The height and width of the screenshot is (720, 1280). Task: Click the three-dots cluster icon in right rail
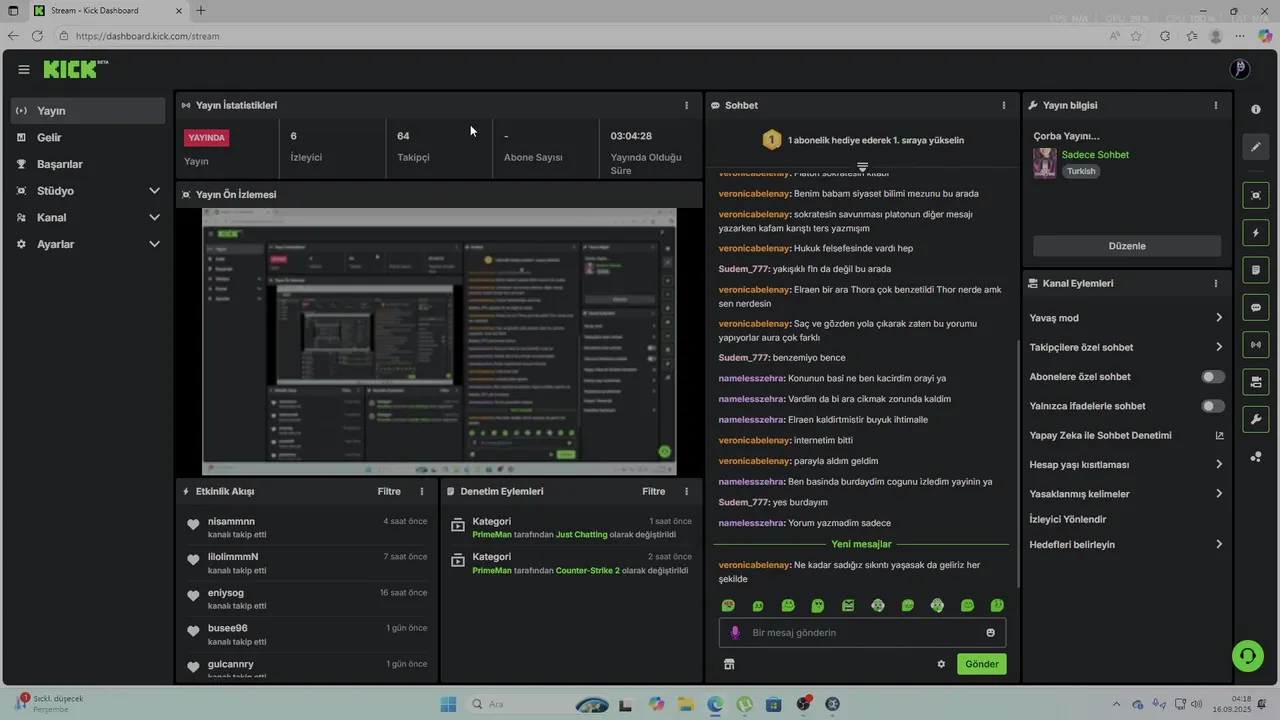(1256, 457)
